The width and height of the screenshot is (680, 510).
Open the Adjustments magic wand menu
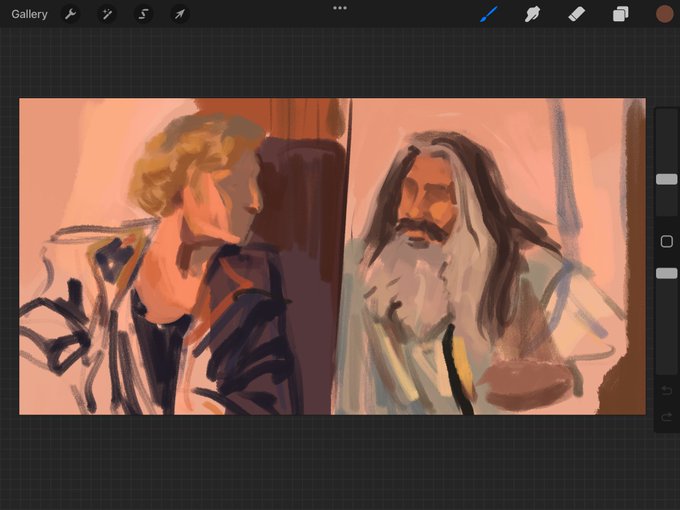(x=107, y=14)
